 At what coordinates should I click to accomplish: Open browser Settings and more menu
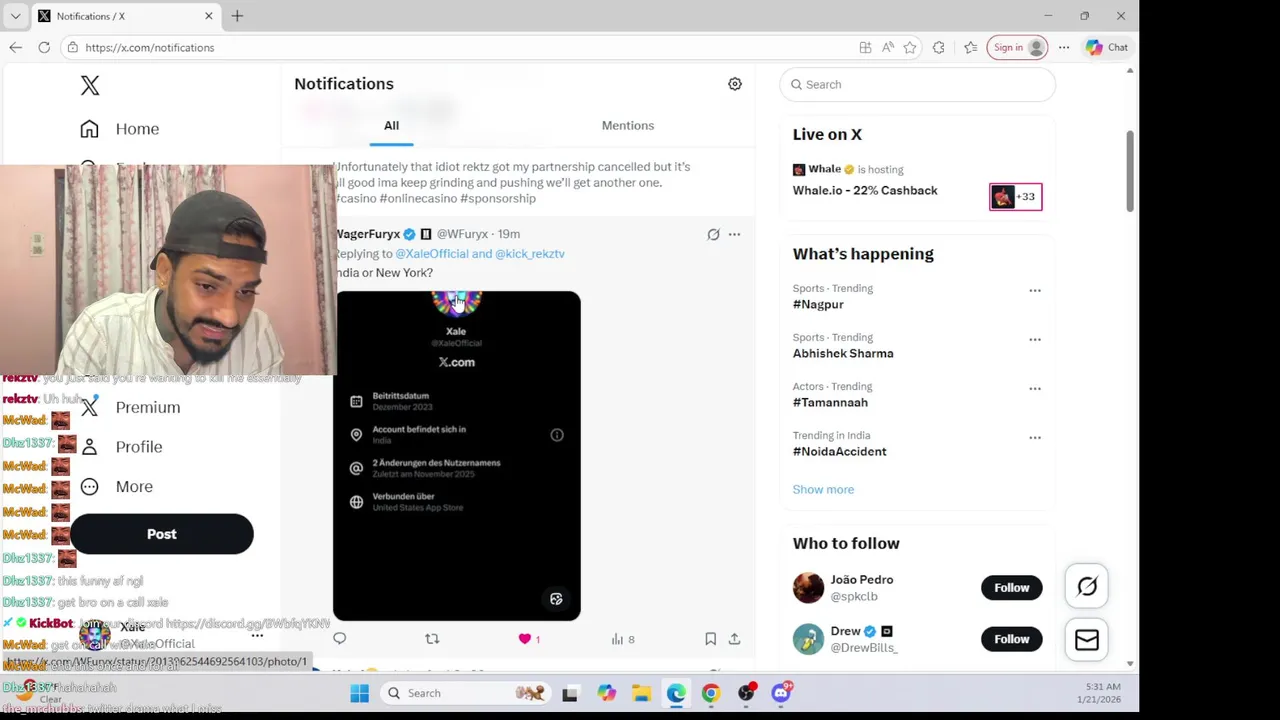pyautogui.click(x=1064, y=48)
